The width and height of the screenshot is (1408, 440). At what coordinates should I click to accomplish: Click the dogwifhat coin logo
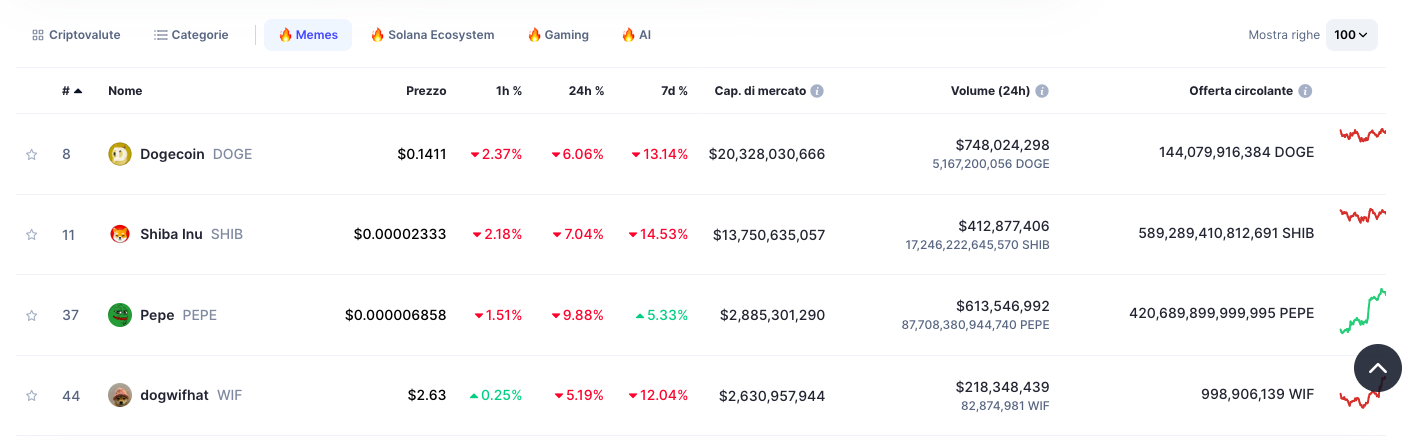point(120,395)
